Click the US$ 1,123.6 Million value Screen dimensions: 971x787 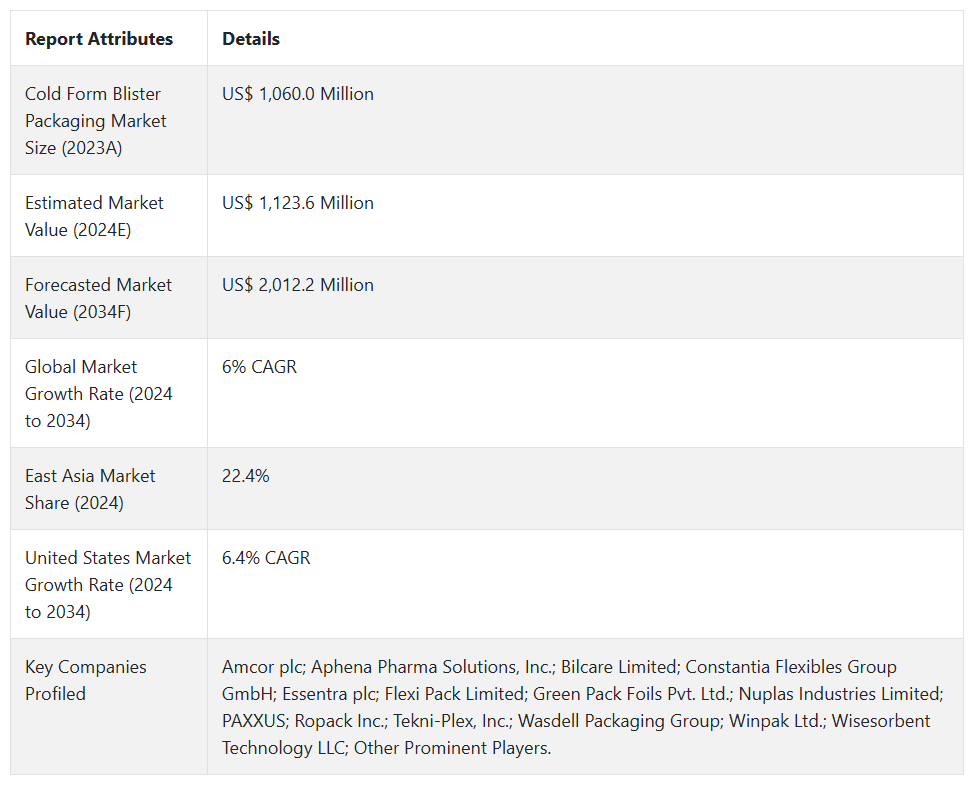click(x=298, y=203)
